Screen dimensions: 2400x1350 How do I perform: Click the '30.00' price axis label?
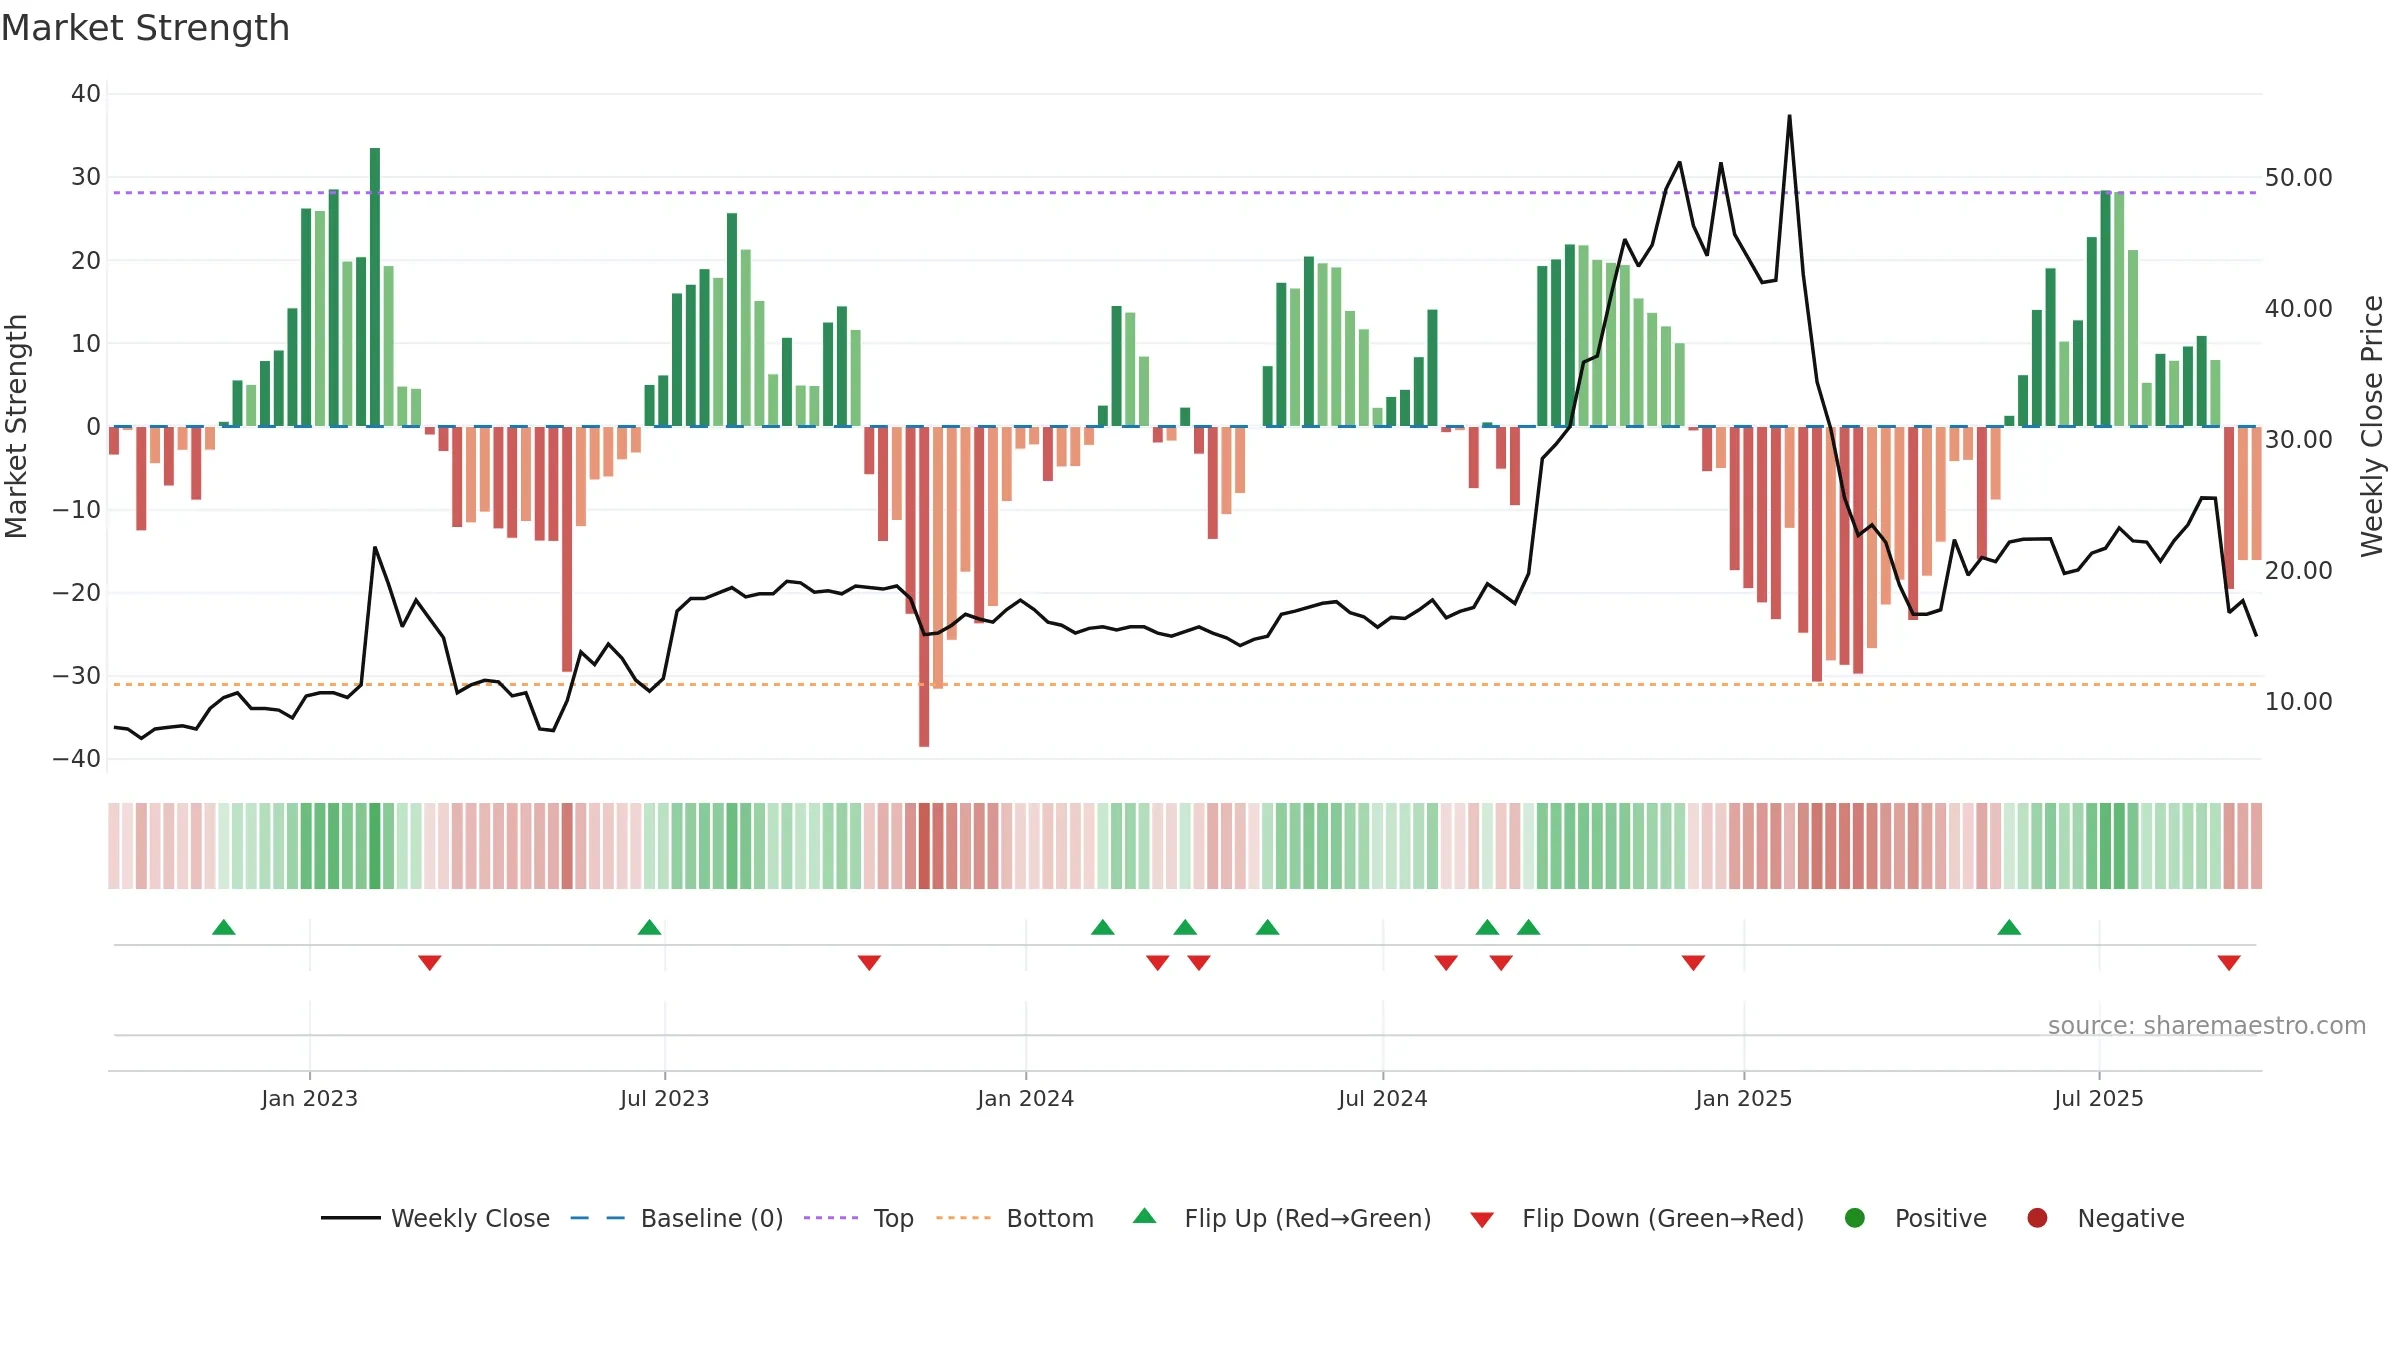[2298, 440]
